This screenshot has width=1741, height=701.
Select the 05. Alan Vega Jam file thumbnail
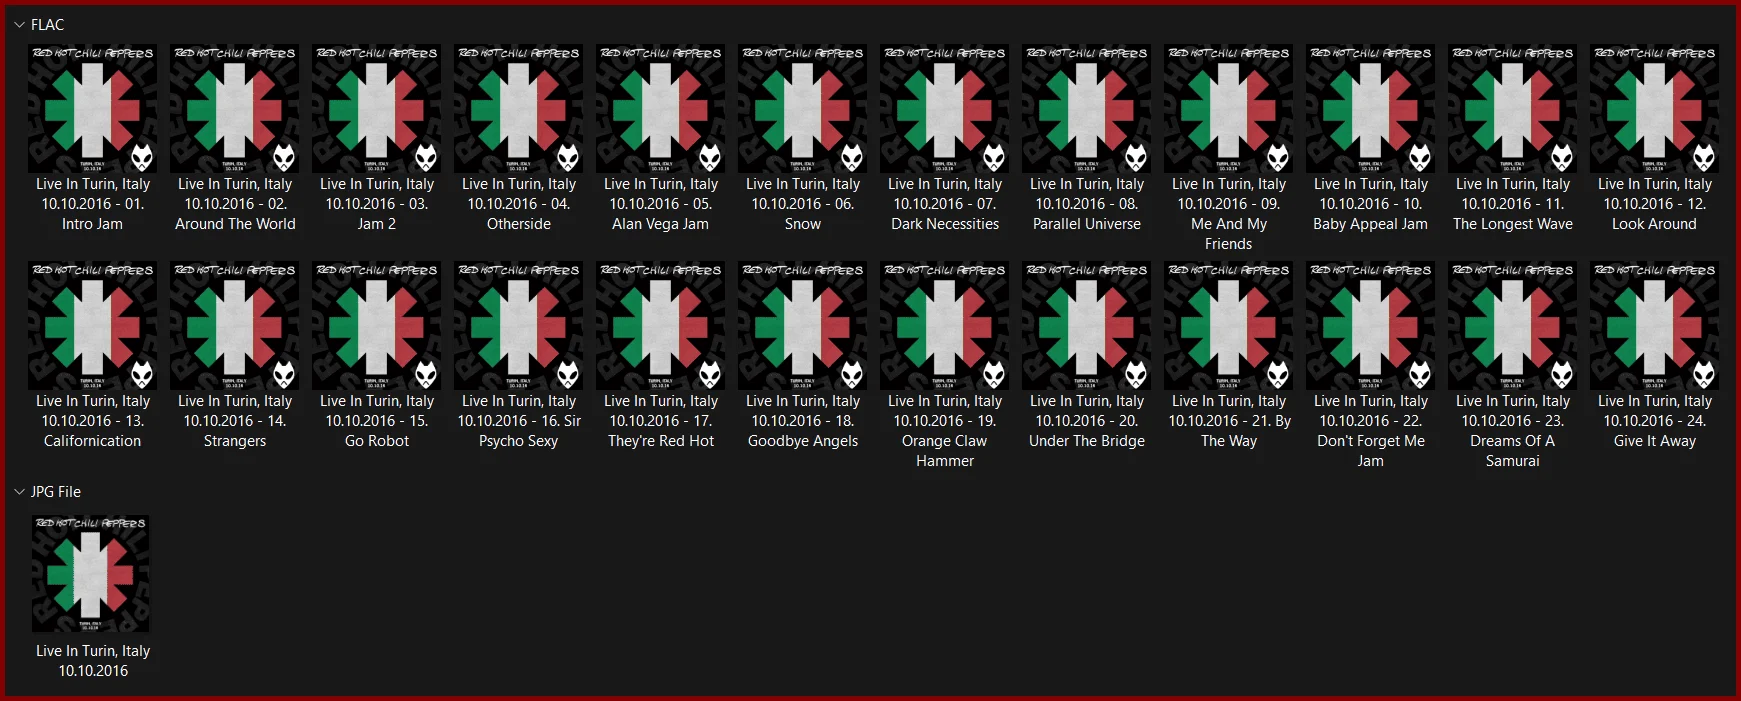coord(661,109)
